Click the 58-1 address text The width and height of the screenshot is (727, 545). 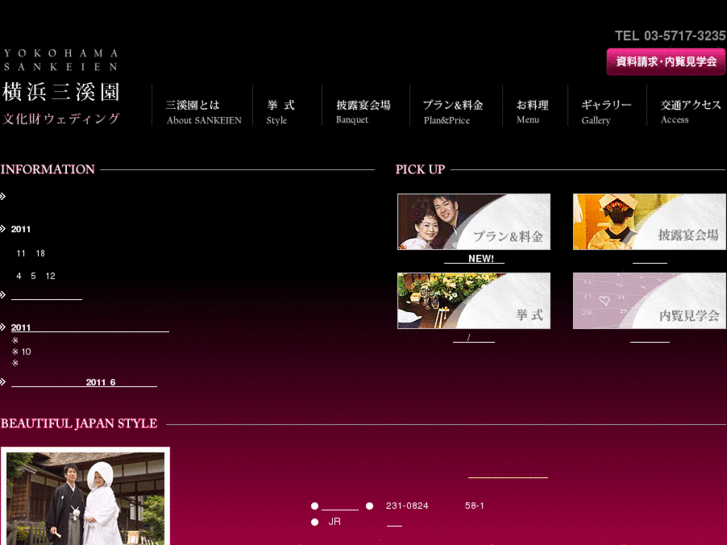click(x=474, y=506)
